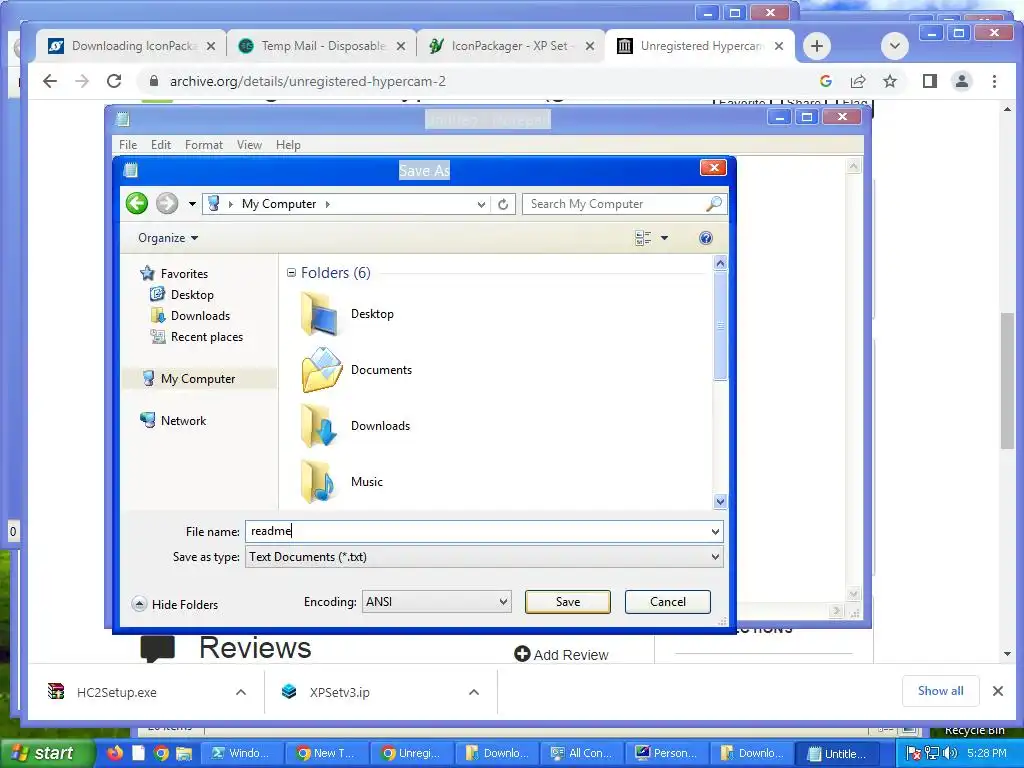This screenshot has width=1024, height=768.
Task: Select Recent places in navigation pane
Action: click(197, 337)
